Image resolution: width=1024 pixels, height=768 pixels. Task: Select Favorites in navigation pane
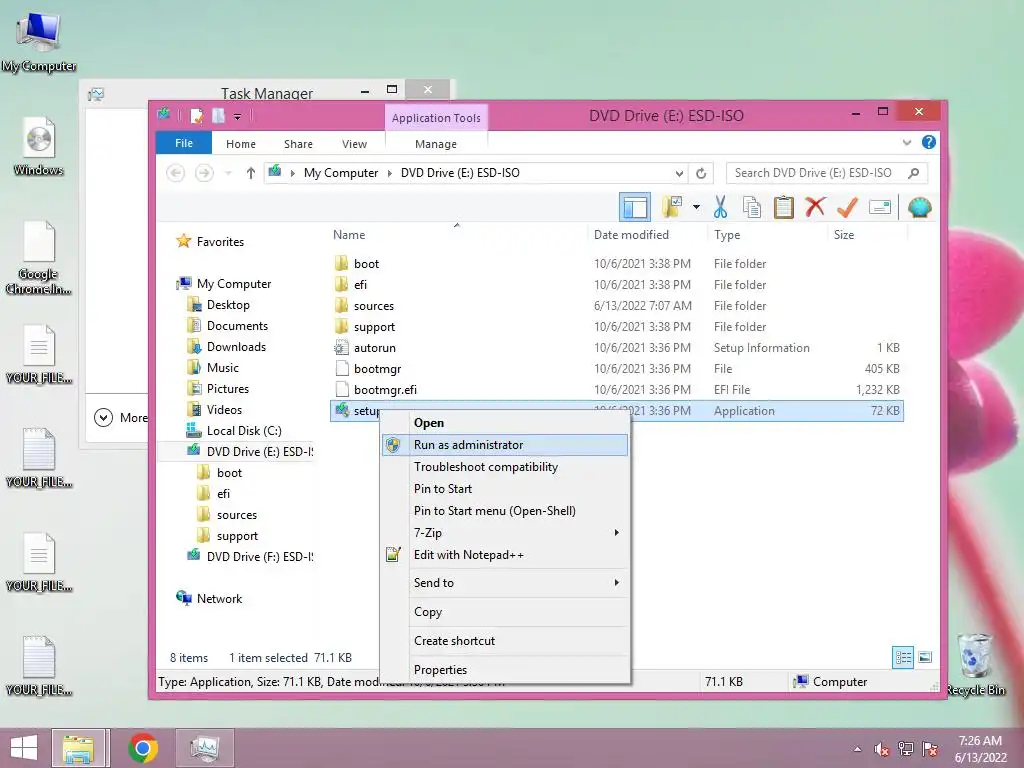pos(220,242)
